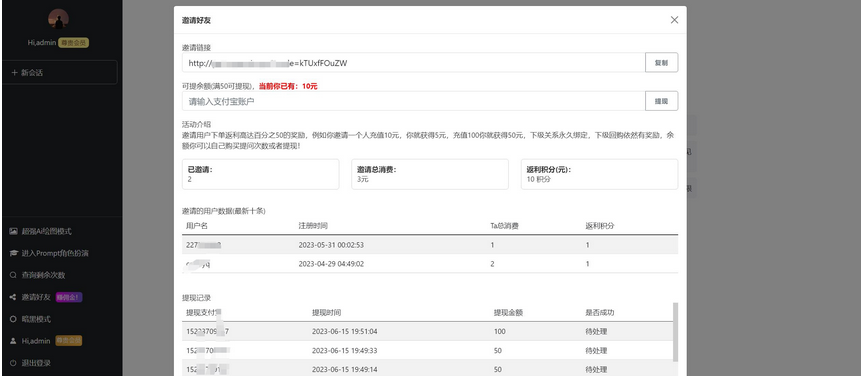Click the user avatar at sidebar top
Viewport: 861px width, 376px height.
[58, 19]
